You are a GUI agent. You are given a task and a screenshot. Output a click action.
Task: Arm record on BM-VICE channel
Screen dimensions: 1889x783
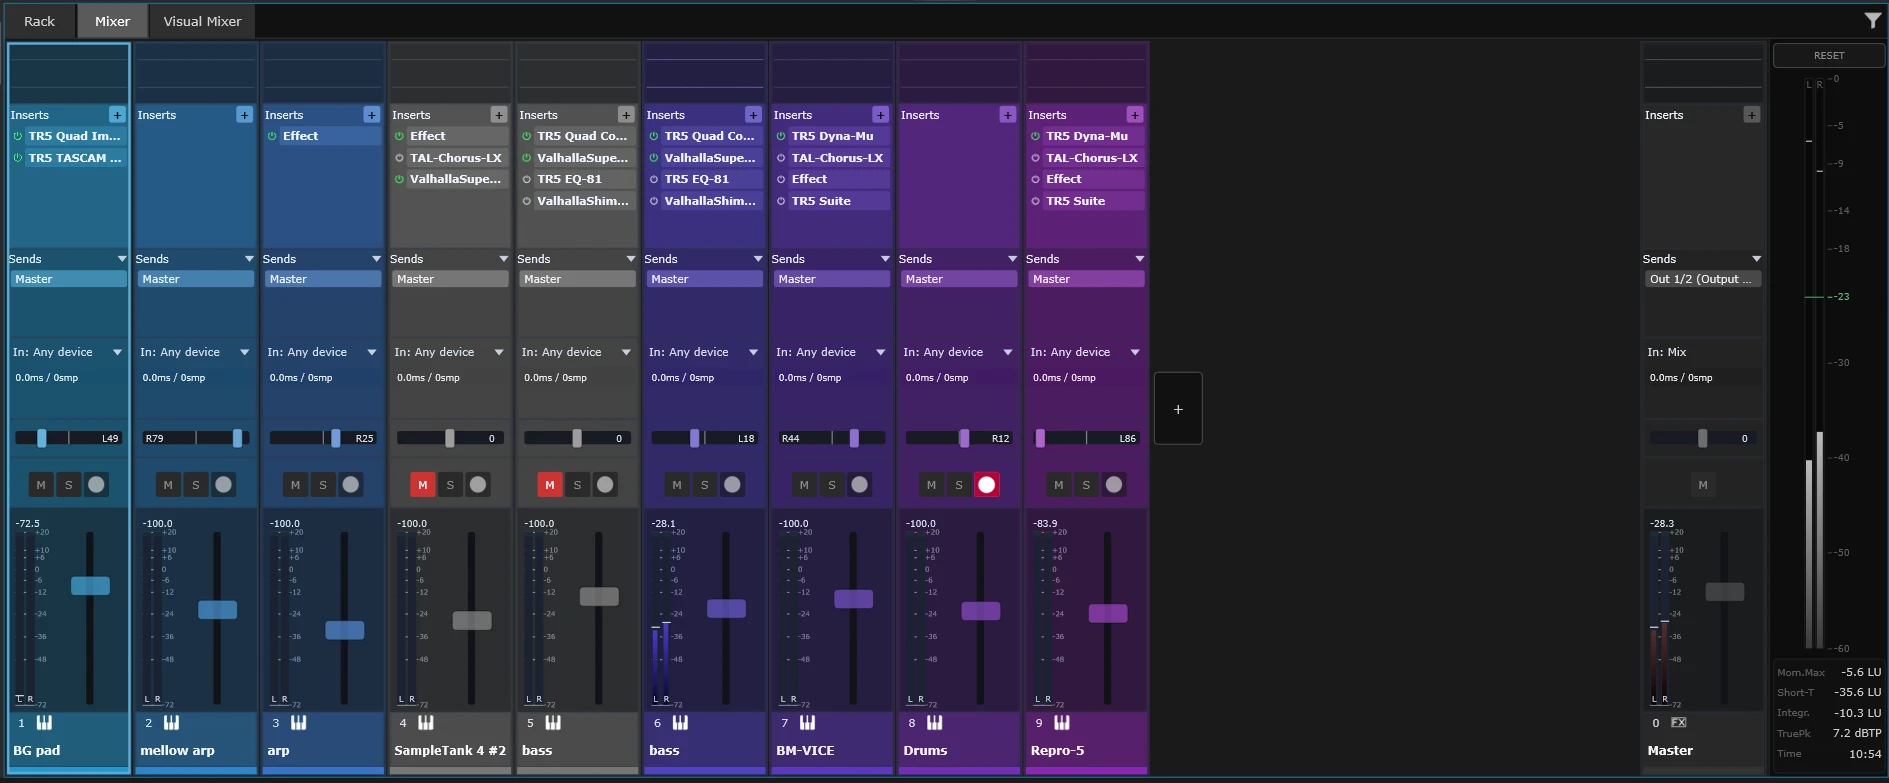click(860, 485)
